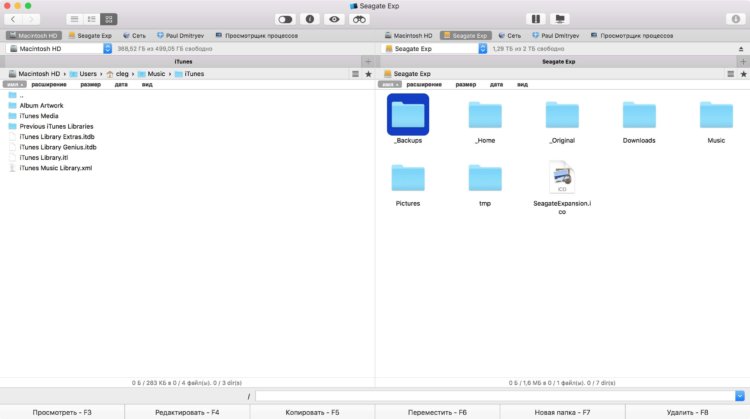Image resolution: width=750 pixels, height=419 pixels.
Task: Open right panel favorites star
Action: [743, 74]
